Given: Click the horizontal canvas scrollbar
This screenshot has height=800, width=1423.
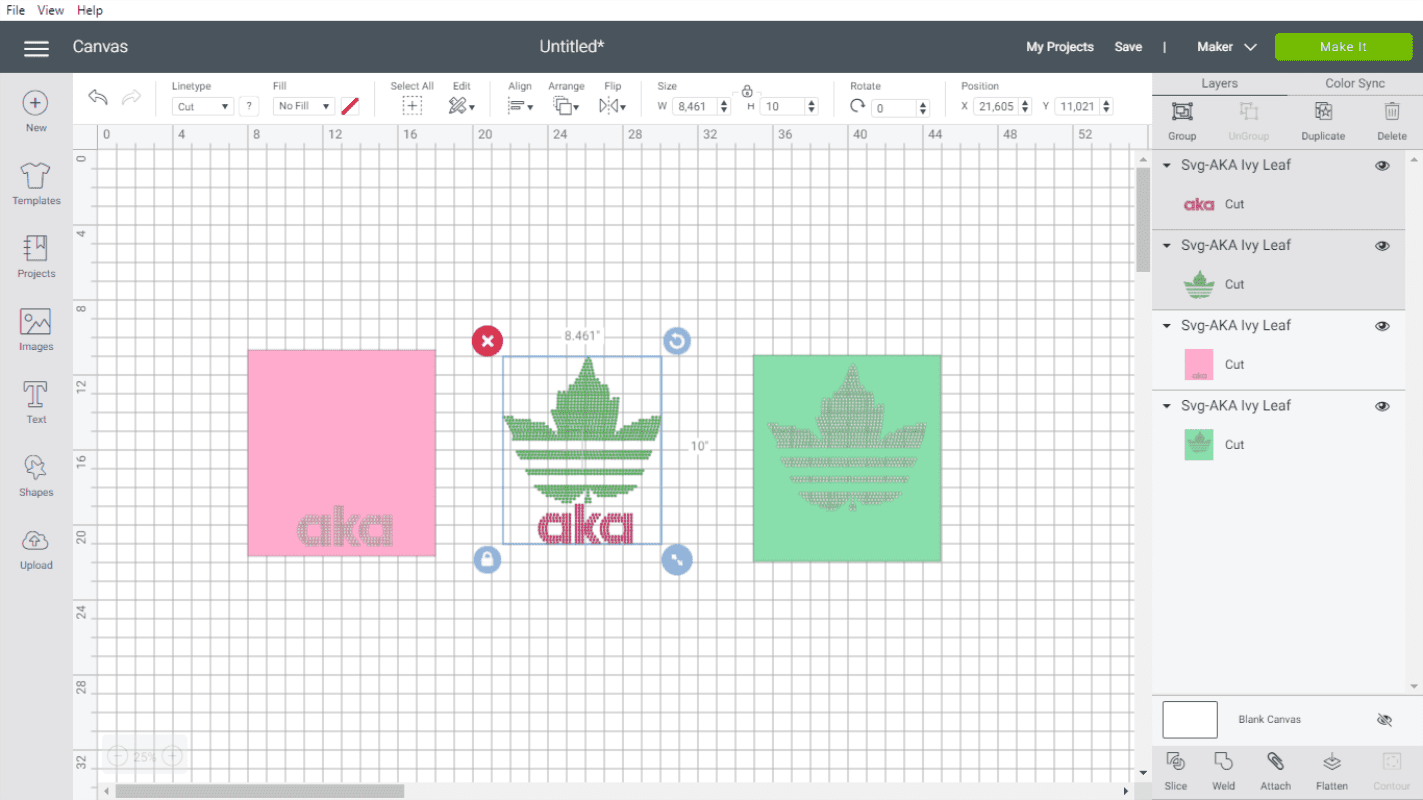Looking at the screenshot, I should click(x=260, y=791).
